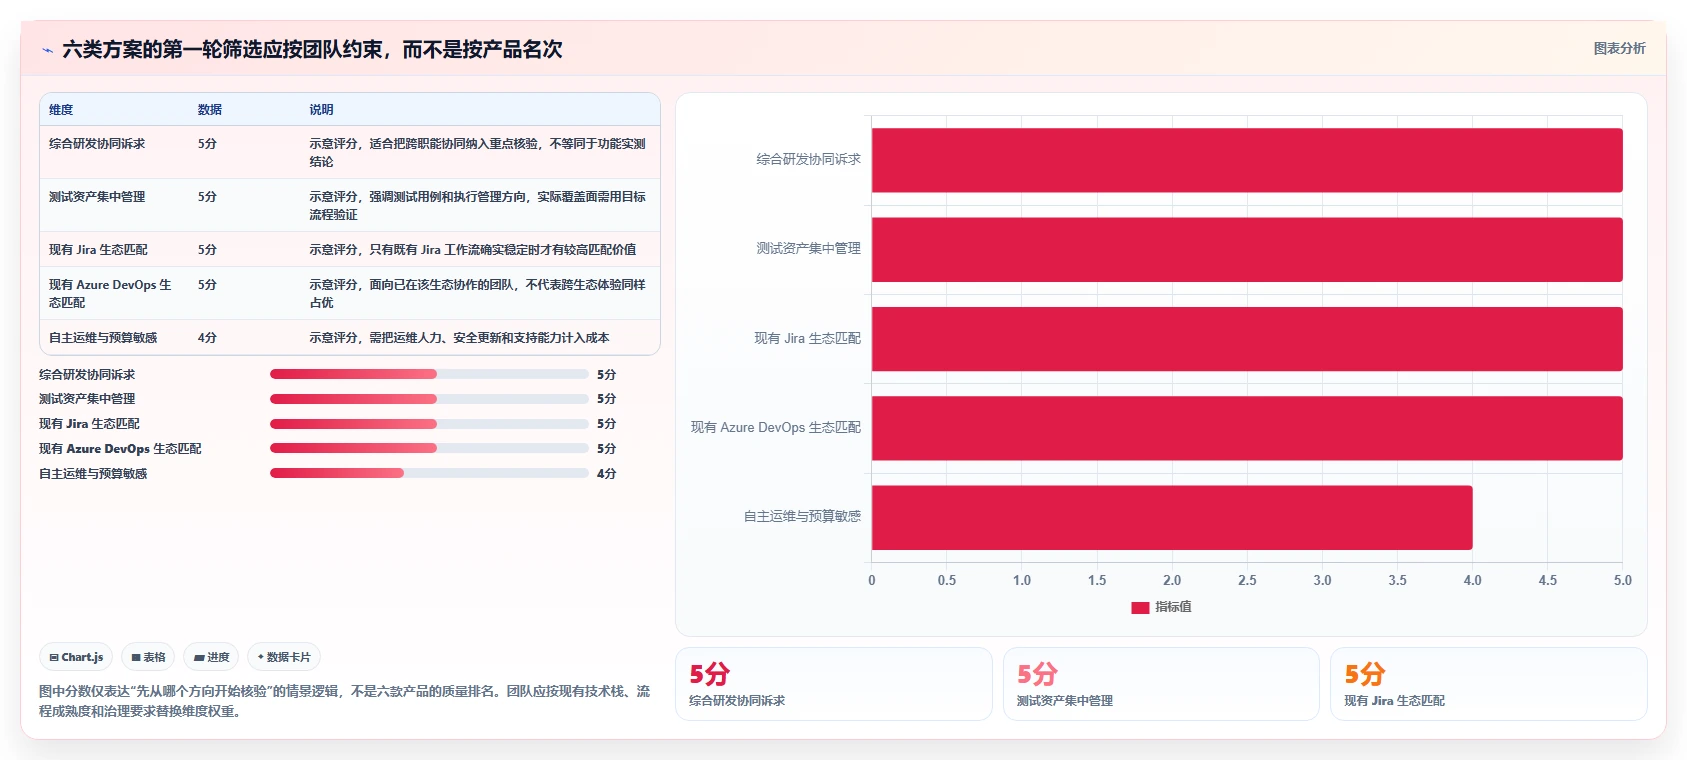Click the chart bar for 测试资产集中管理
Viewport: 1687px width, 760px height.
[1247, 249]
